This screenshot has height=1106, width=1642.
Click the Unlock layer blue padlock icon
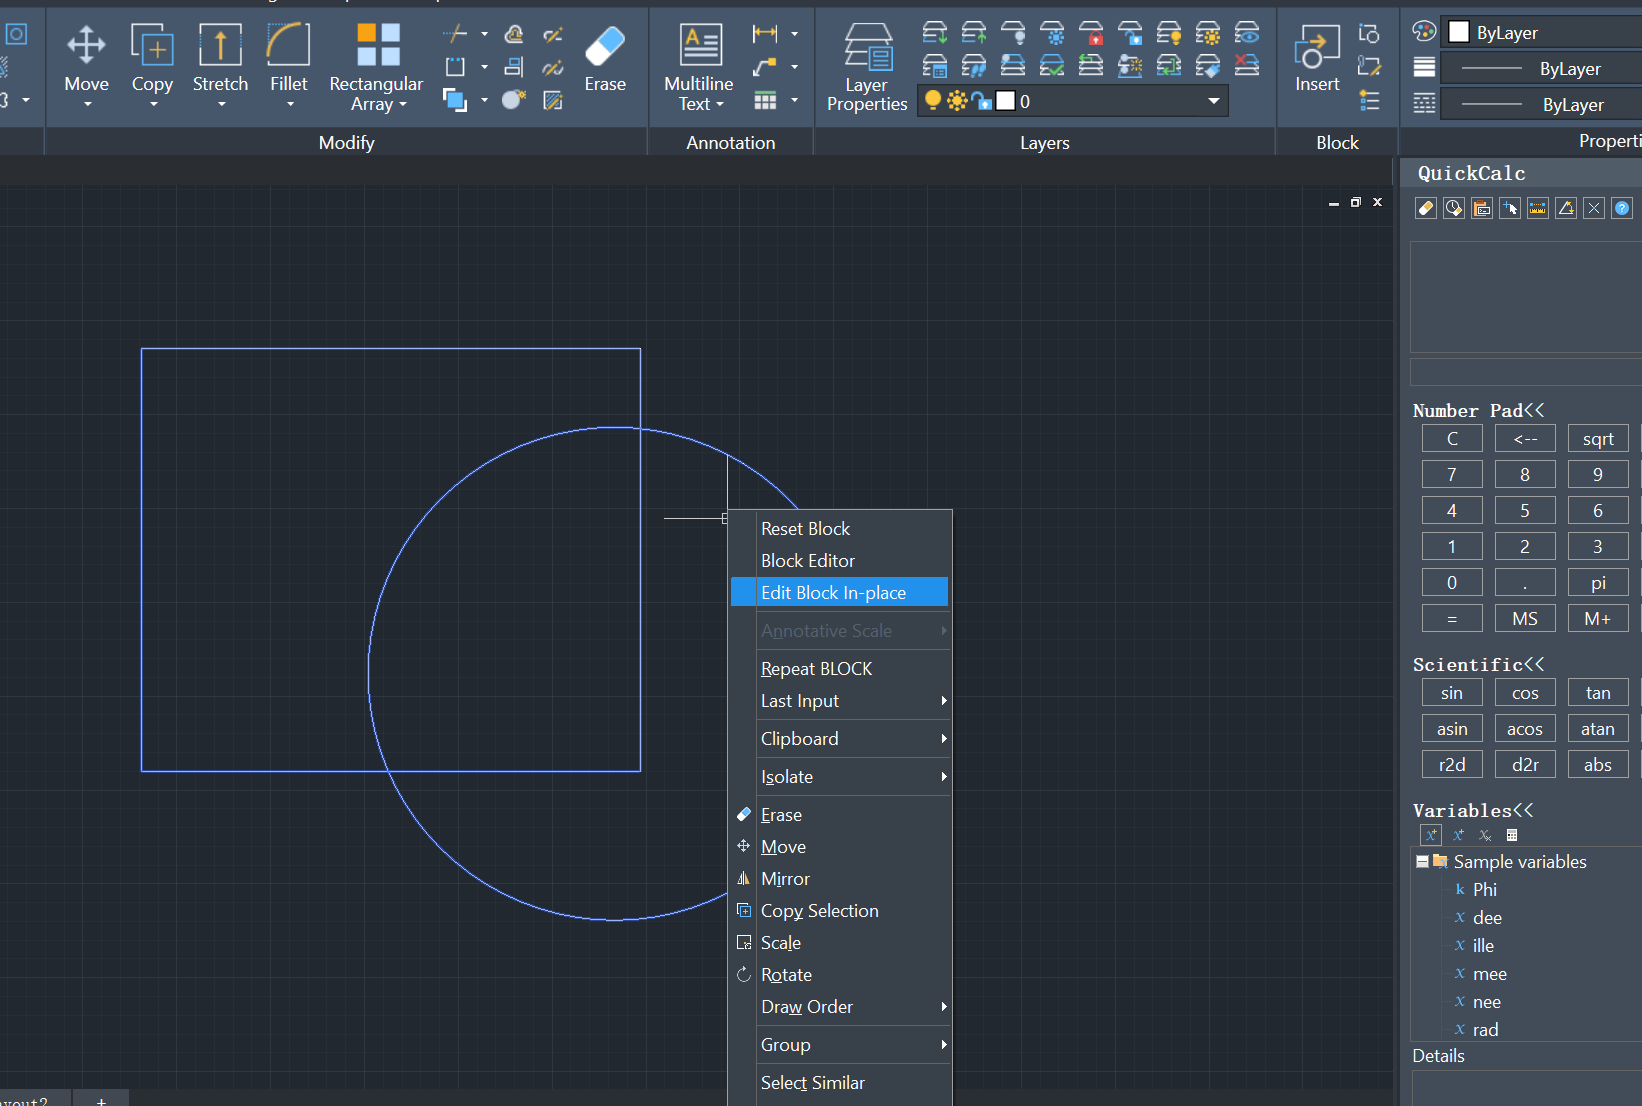point(1130,34)
